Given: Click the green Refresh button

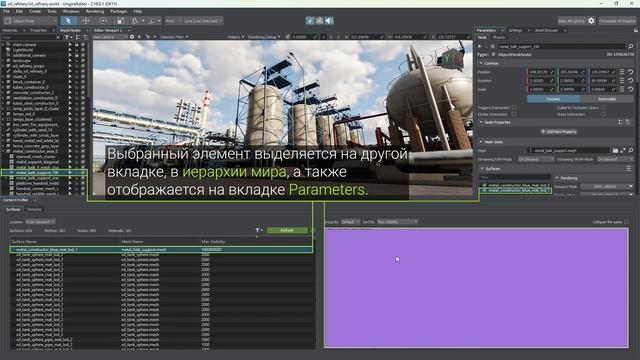Looking at the screenshot, I should point(287,230).
